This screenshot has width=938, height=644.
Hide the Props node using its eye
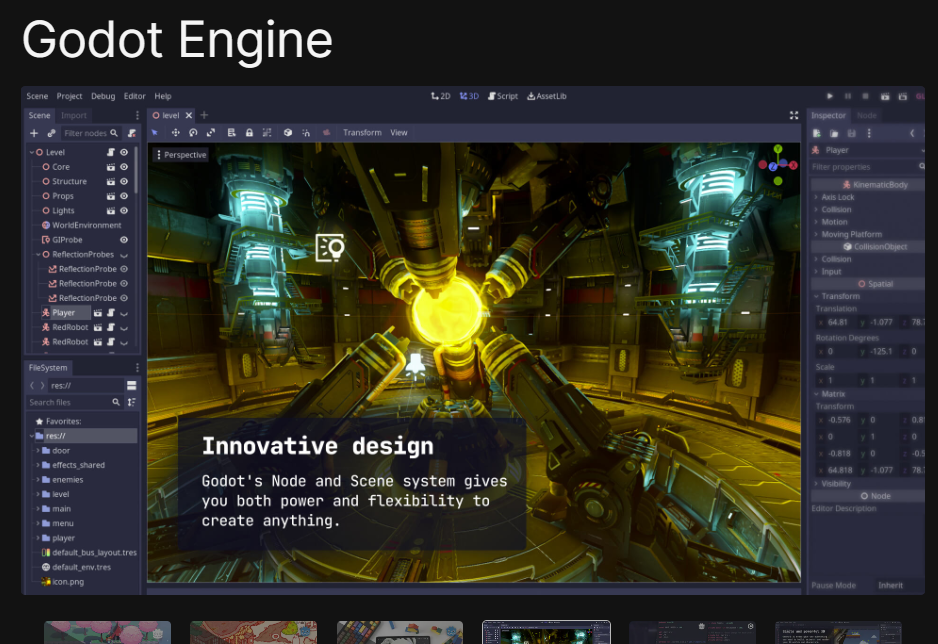point(124,196)
